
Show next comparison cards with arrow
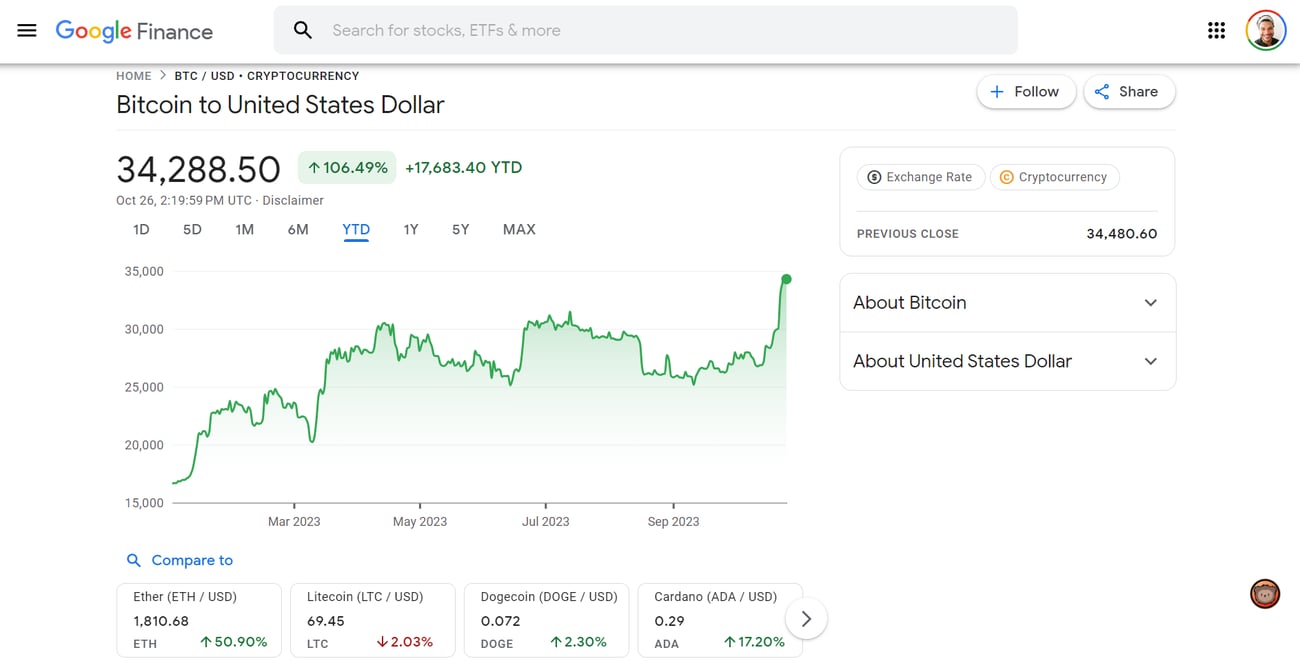click(806, 619)
